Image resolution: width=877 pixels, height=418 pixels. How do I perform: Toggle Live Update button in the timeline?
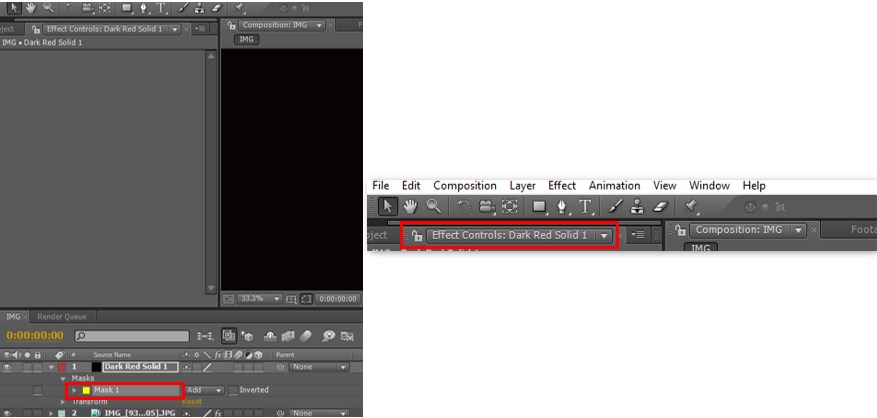point(229,336)
